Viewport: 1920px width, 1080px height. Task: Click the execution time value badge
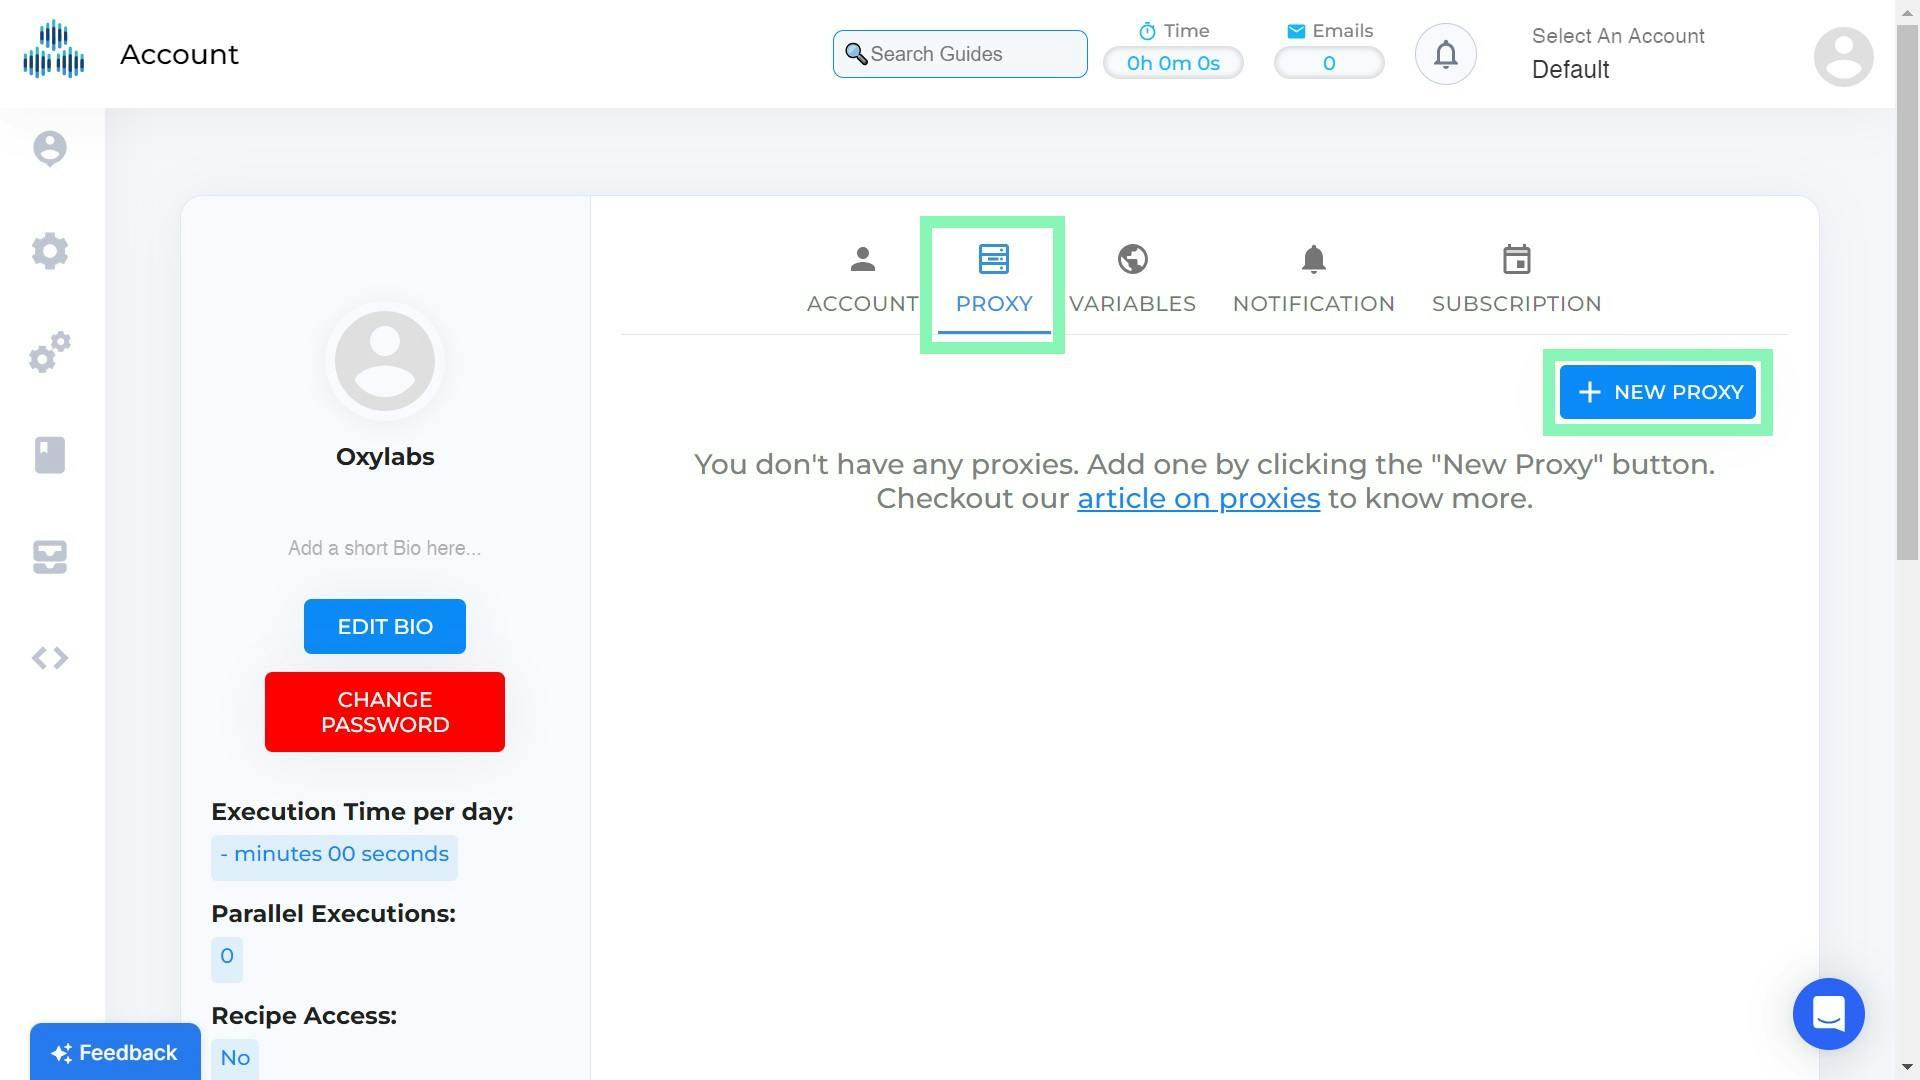[x=334, y=857]
